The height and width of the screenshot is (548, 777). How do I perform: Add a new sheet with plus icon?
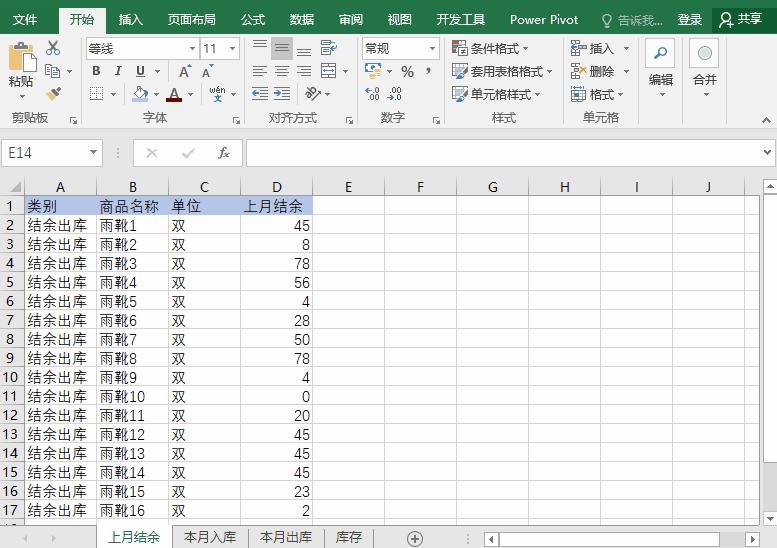(x=415, y=539)
